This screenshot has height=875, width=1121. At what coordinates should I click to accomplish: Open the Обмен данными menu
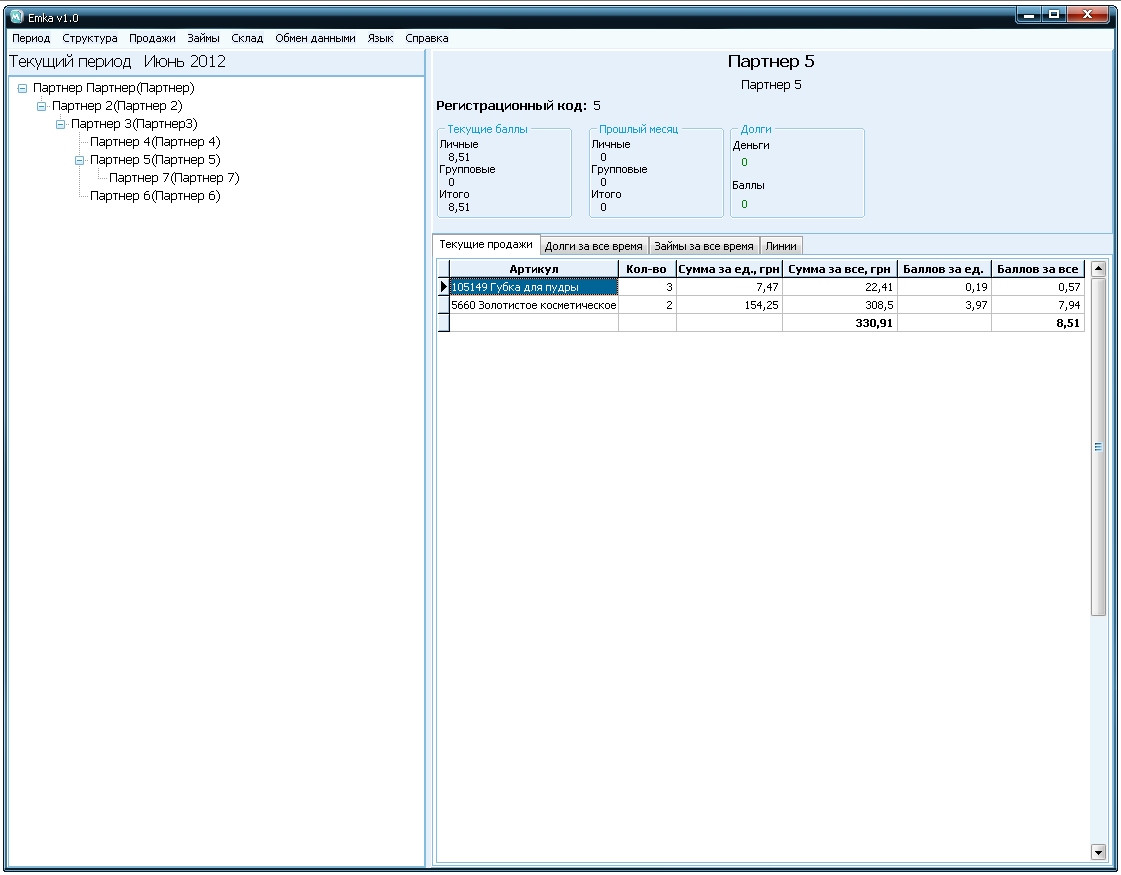tap(315, 38)
